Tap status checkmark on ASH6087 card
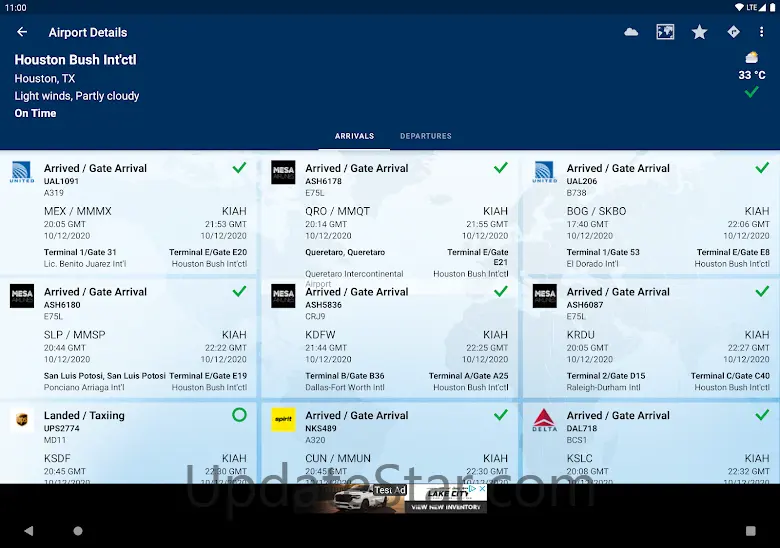 pyautogui.click(x=762, y=291)
